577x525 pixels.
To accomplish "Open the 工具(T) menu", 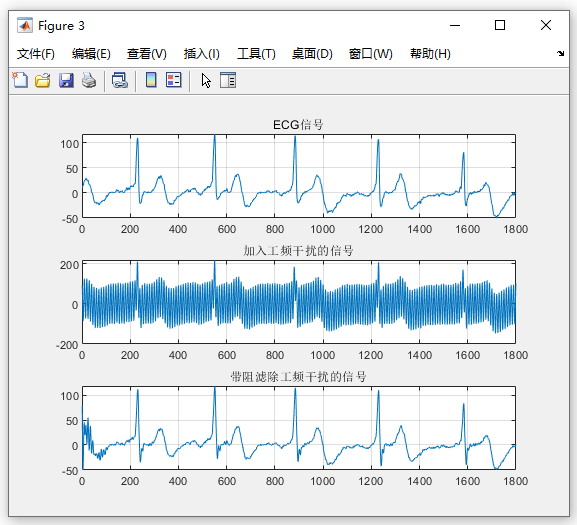I will click(x=256, y=54).
